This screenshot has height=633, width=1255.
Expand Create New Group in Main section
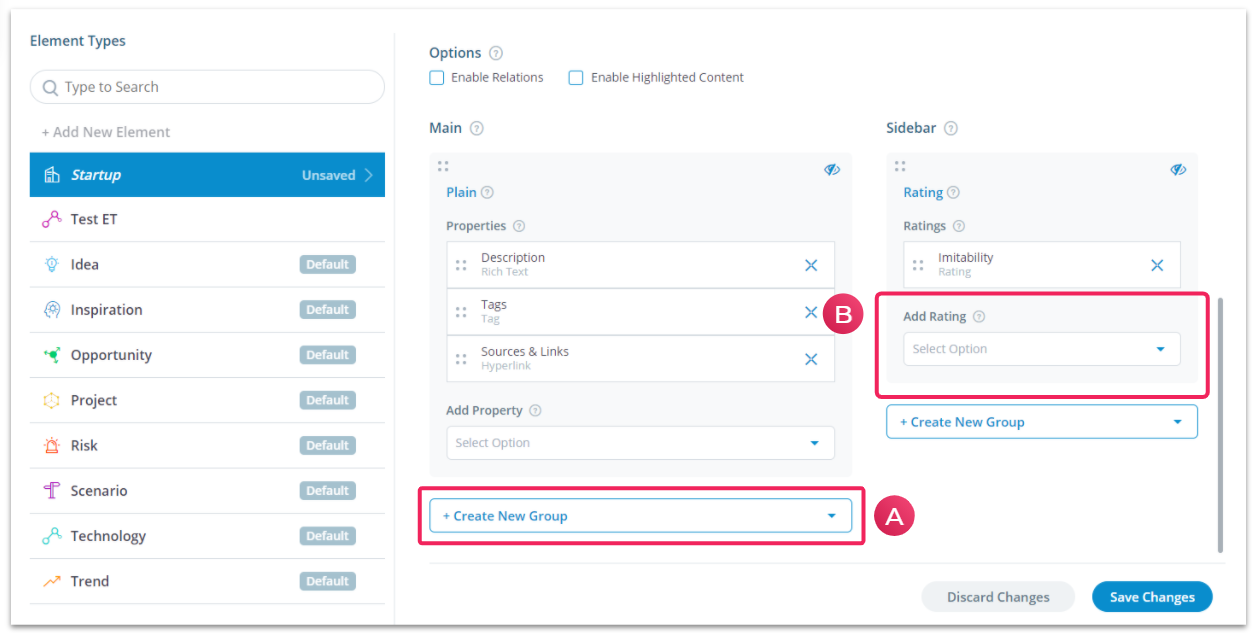(640, 516)
